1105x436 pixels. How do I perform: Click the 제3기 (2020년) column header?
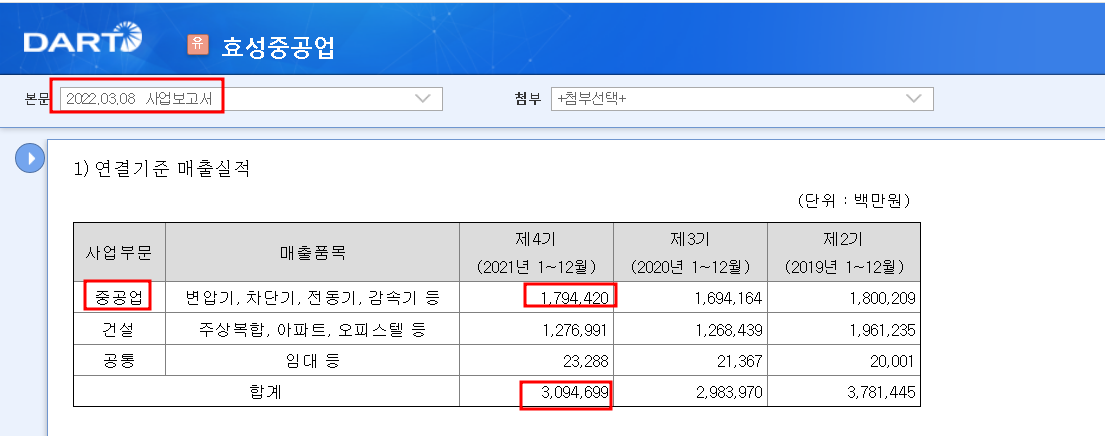691,252
